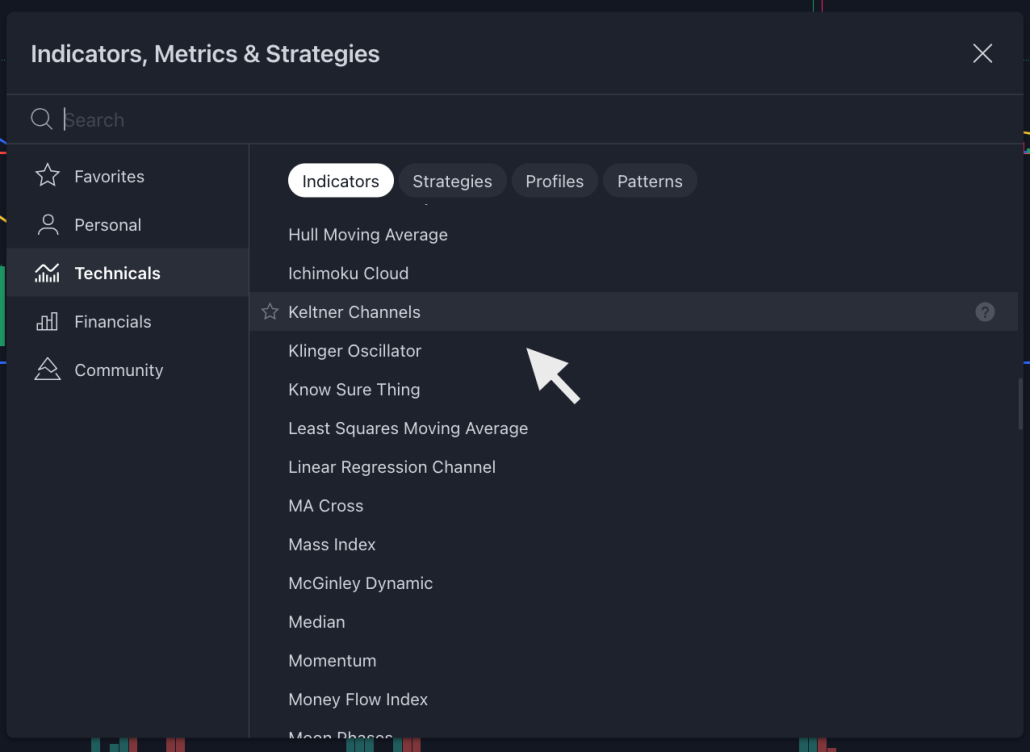Image resolution: width=1030 pixels, height=752 pixels.
Task: Click the Personal user icon
Action: (x=47, y=225)
